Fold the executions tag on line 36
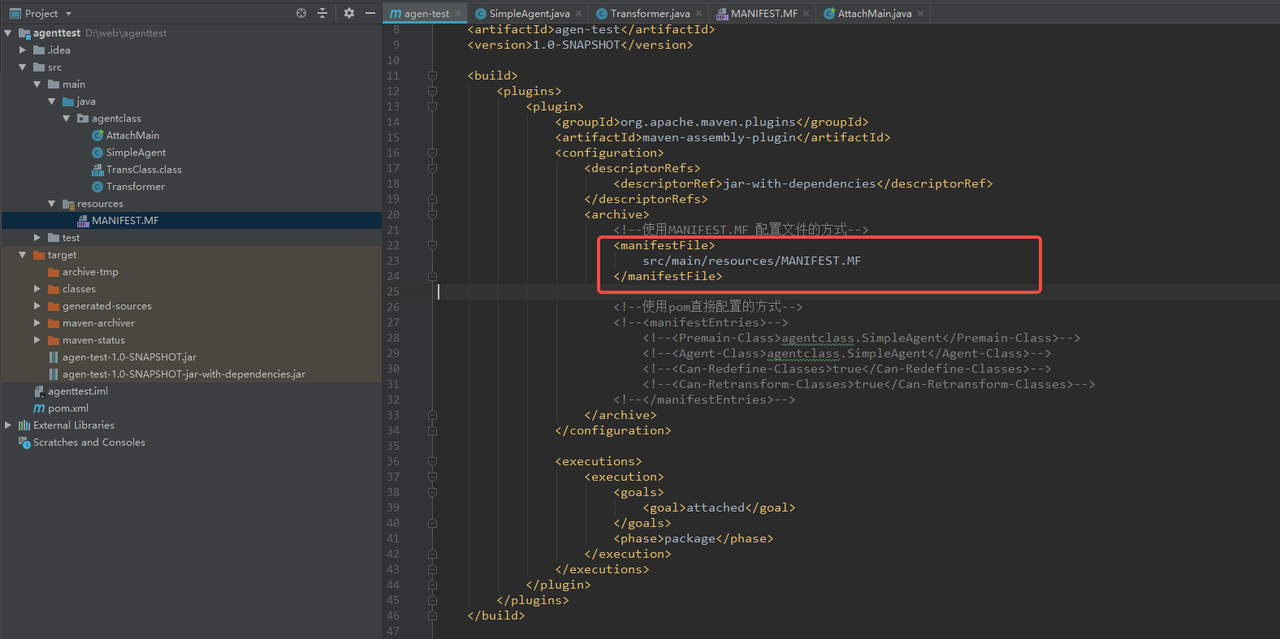The width and height of the screenshot is (1280, 639). (432, 461)
